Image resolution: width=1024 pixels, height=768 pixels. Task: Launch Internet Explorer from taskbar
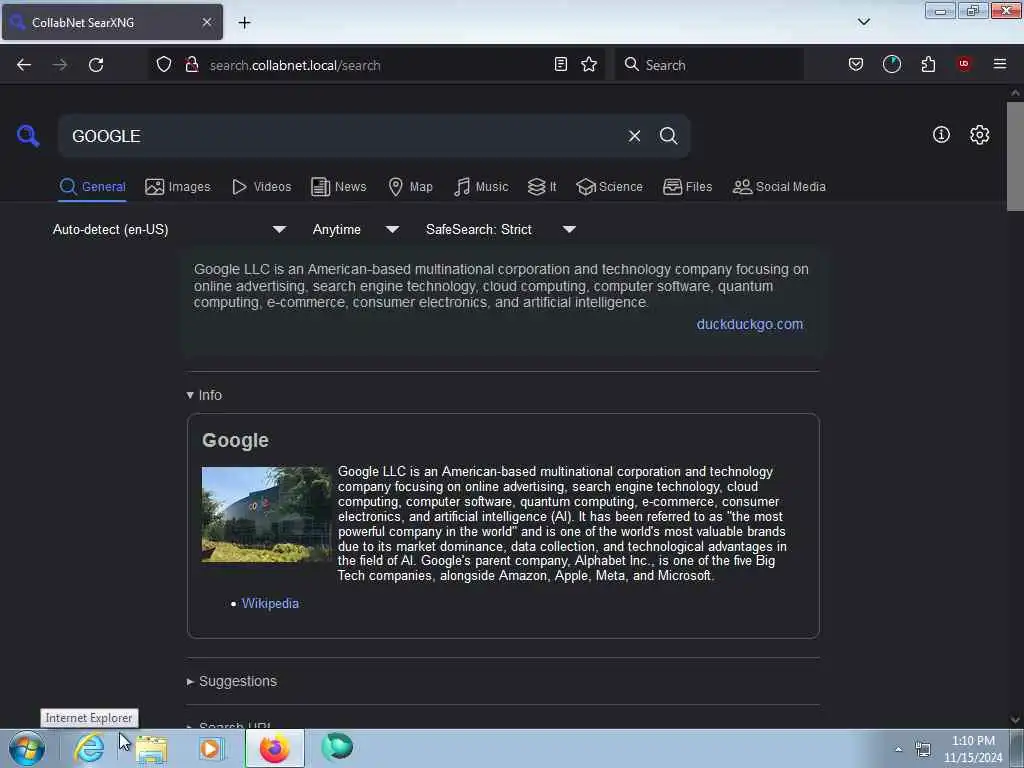pyautogui.click(x=89, y=748)
